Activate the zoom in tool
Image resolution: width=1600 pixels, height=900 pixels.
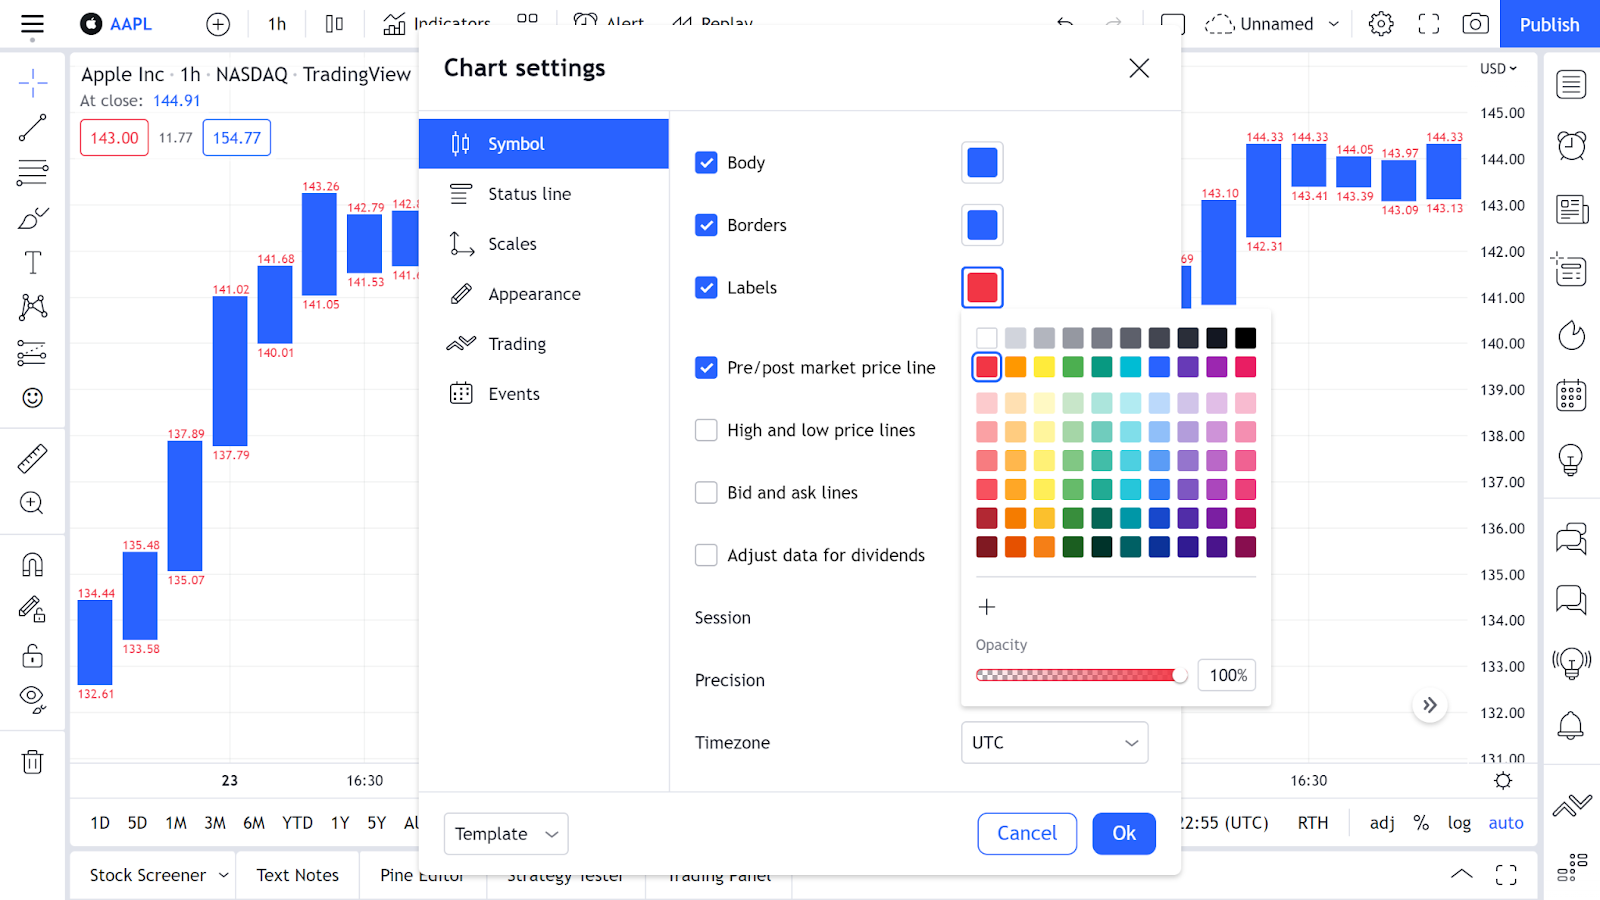tap(32, 503)
